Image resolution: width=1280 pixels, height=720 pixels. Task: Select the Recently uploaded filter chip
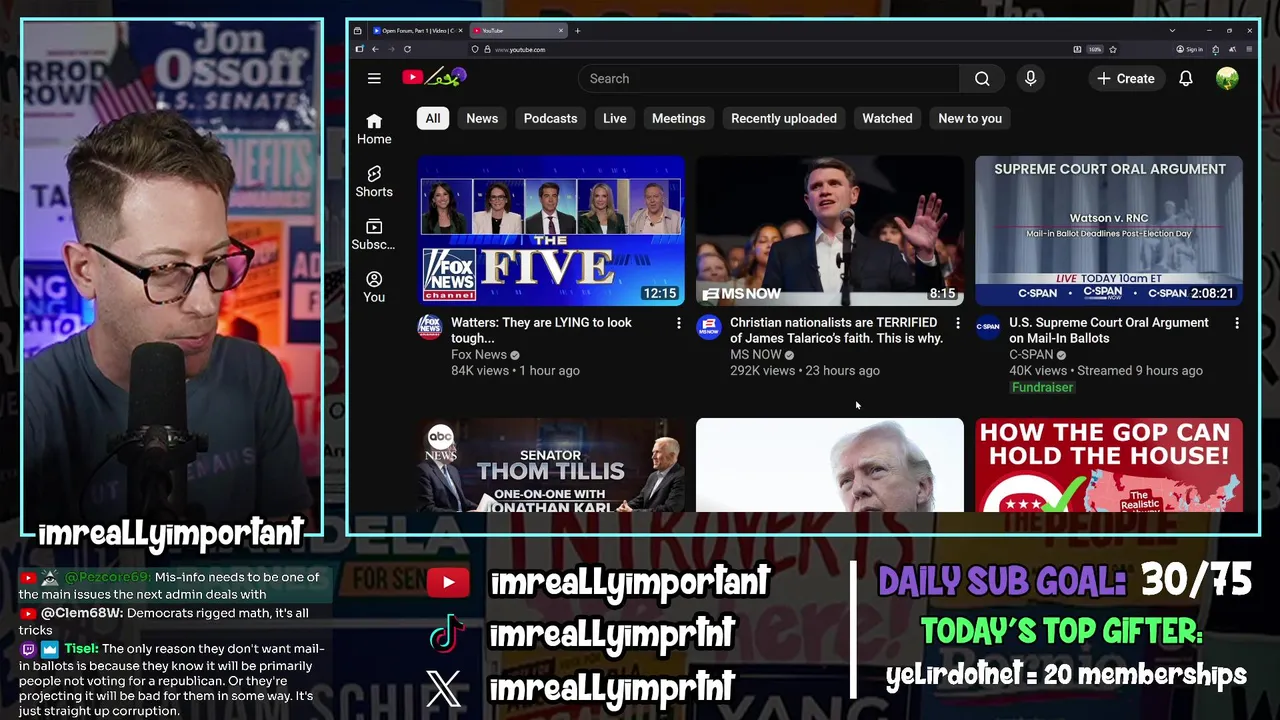point(784,118)
